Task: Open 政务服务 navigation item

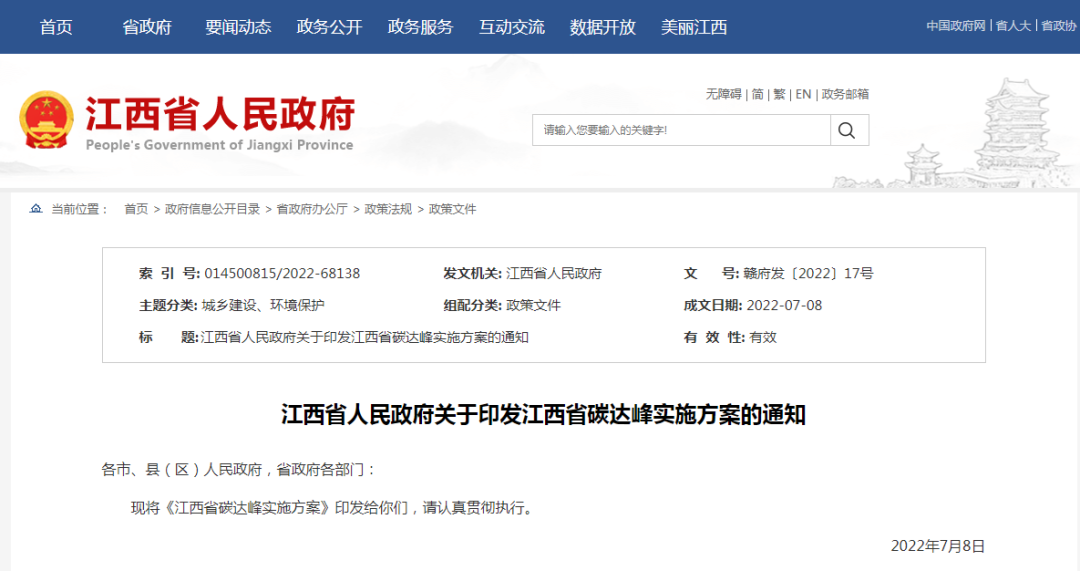Action: (x=420, y=27)
